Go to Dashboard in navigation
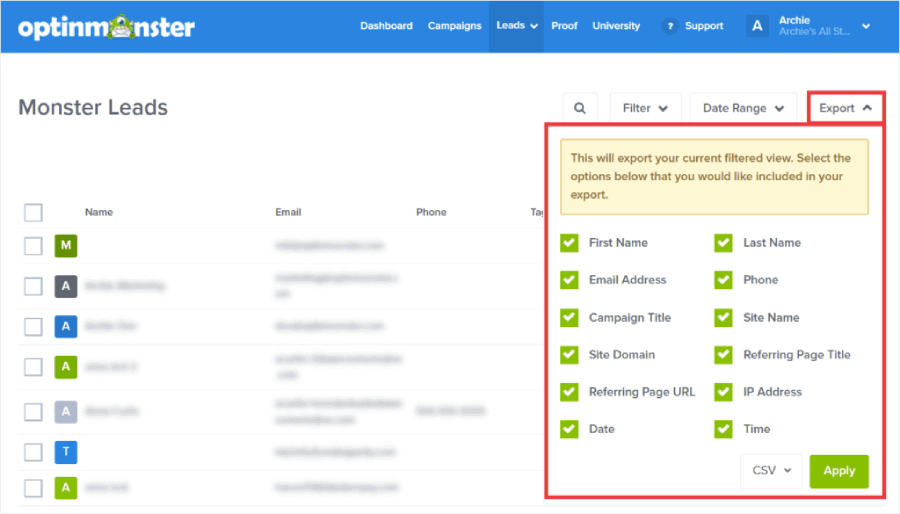Screen dimensions: 900x514 386,26
